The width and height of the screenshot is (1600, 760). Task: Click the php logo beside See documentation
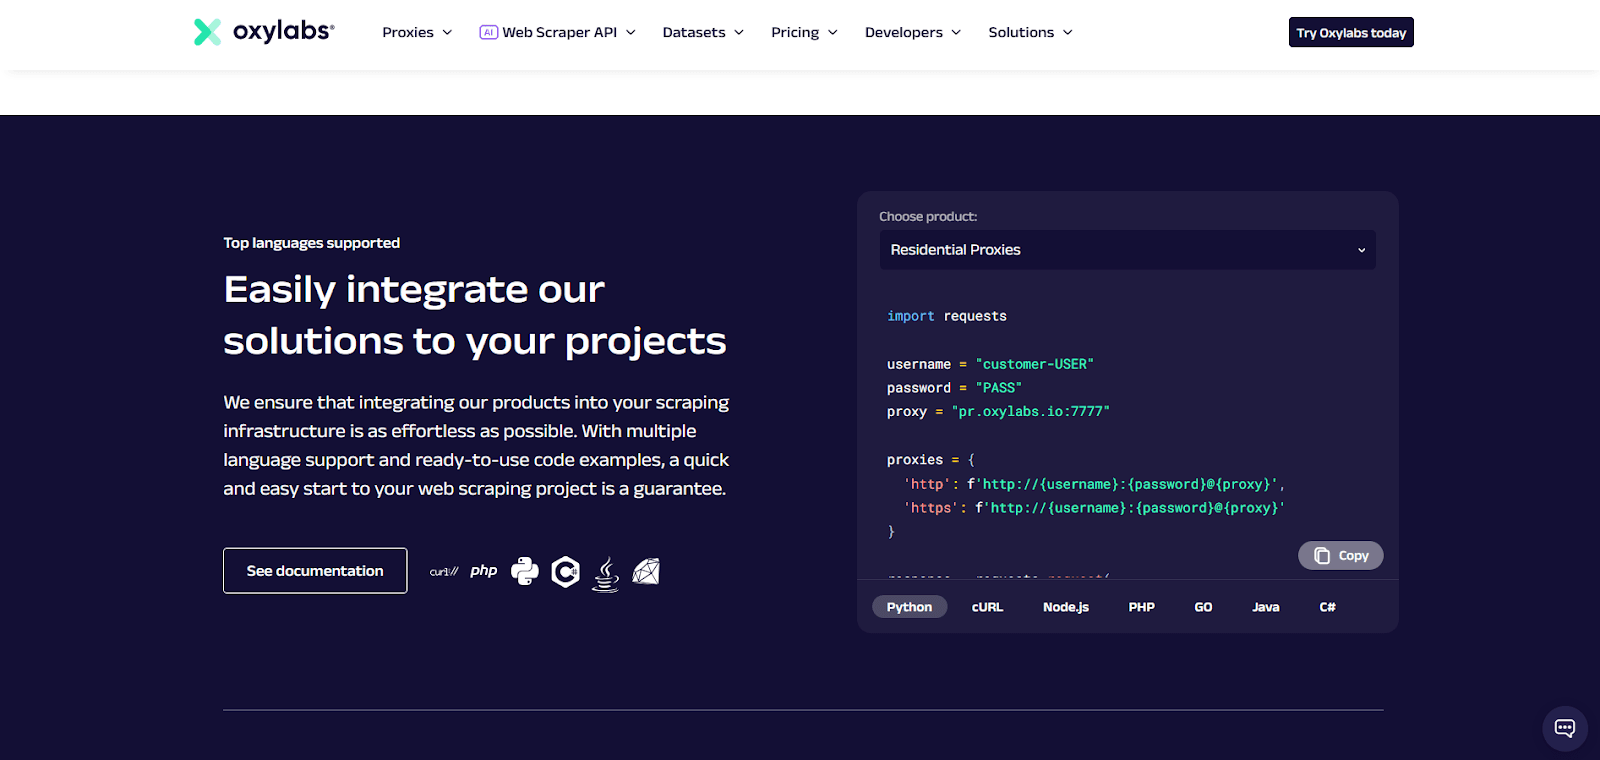[x=484, y=570]
